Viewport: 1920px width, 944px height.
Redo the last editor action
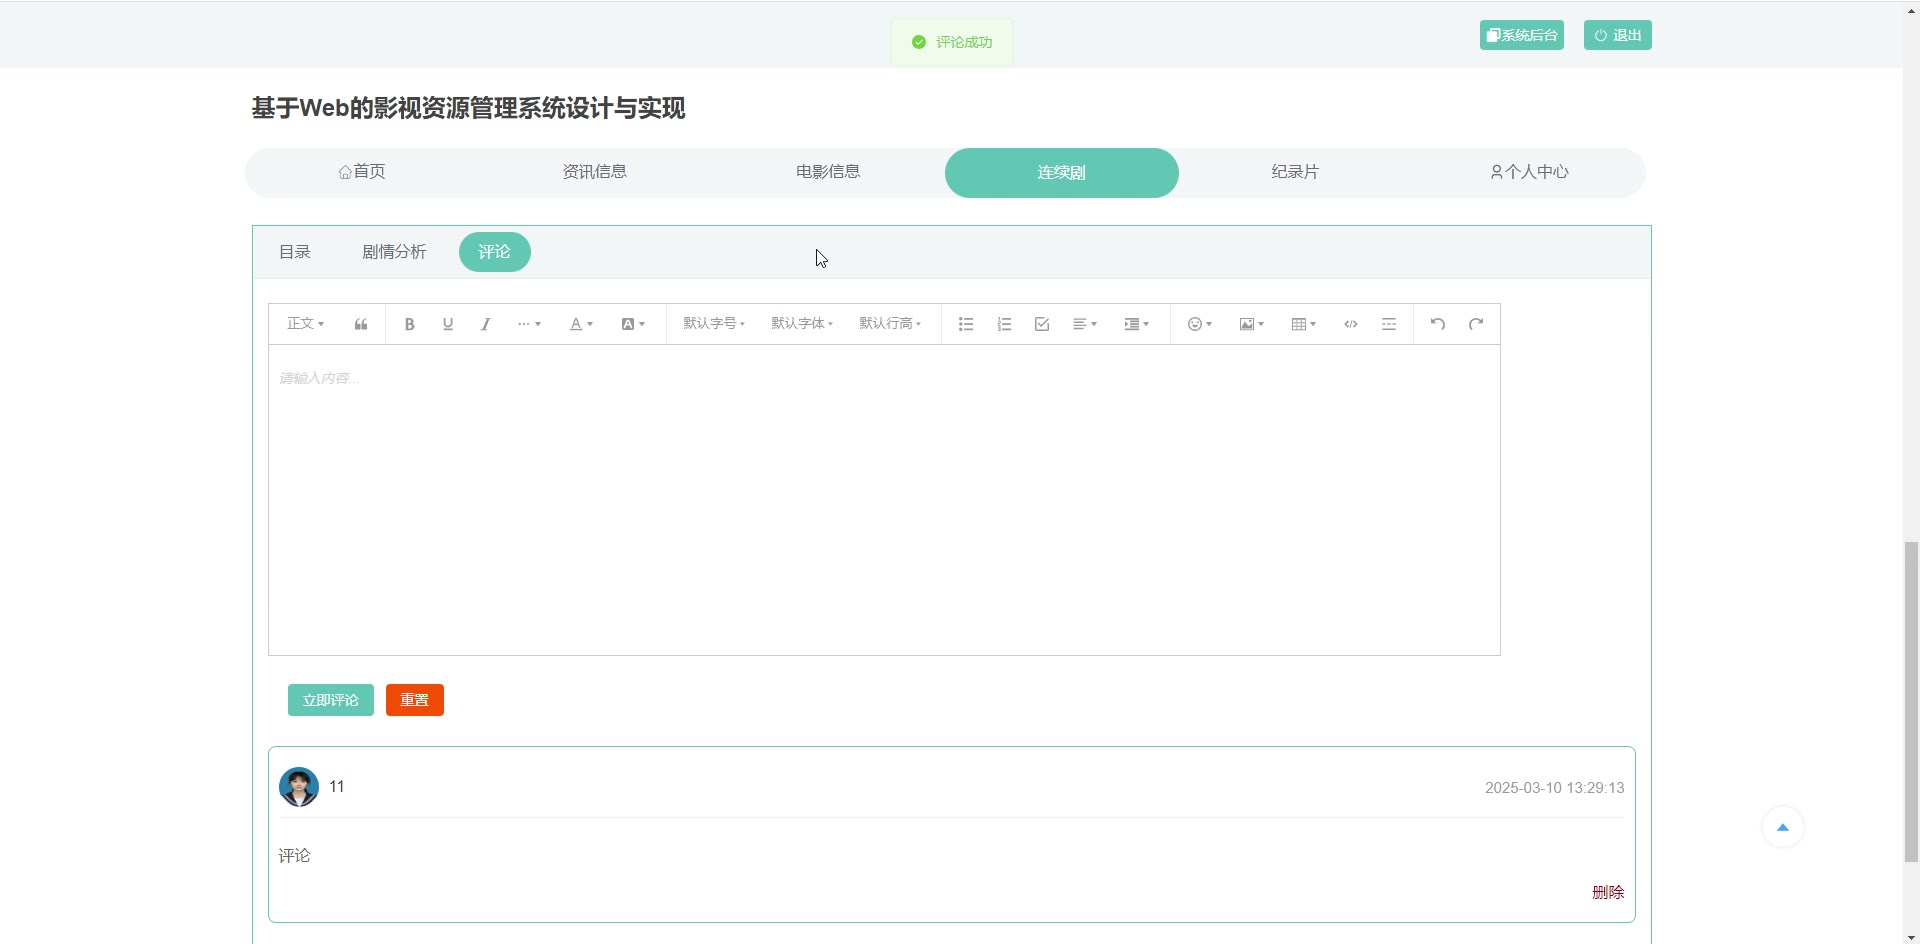click(x=1475, y=324)
